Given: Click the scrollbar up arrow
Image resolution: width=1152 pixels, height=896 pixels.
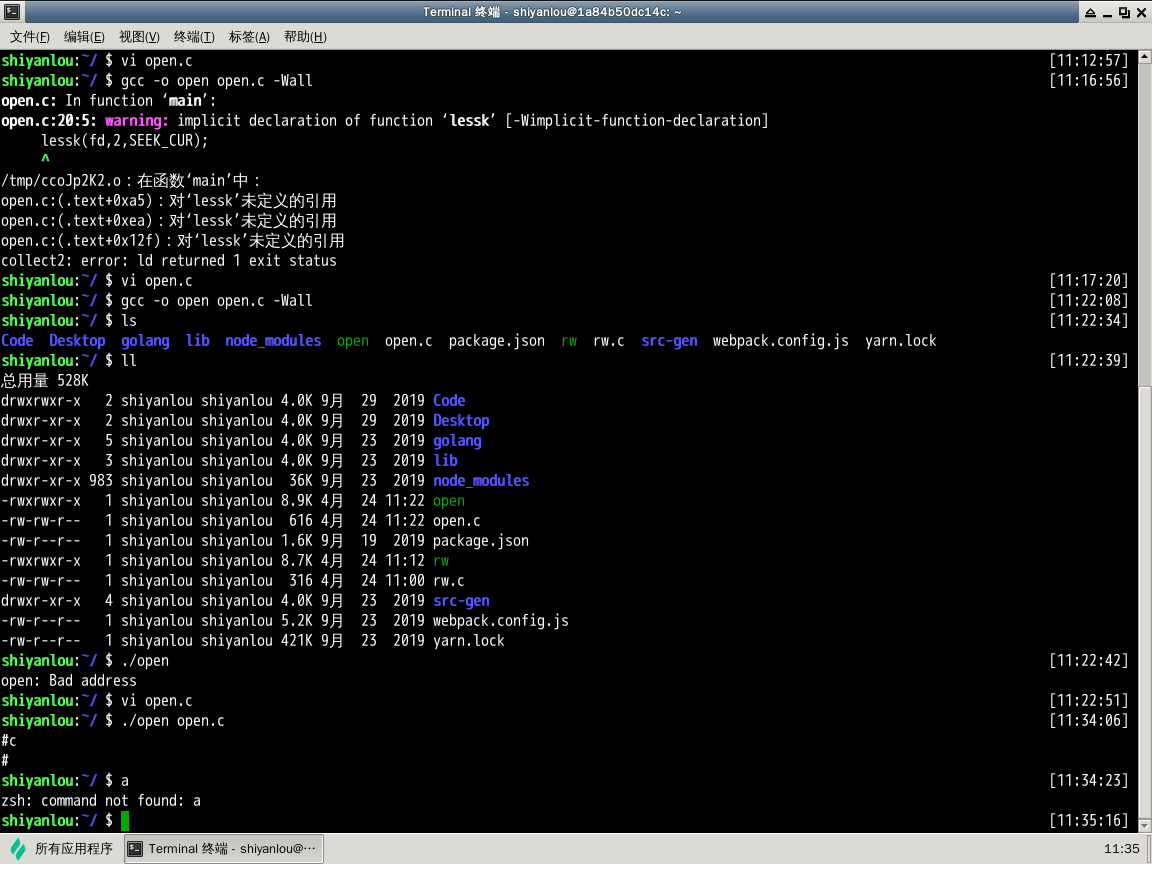Looking at the screenshot, I should coord(1145,57).
